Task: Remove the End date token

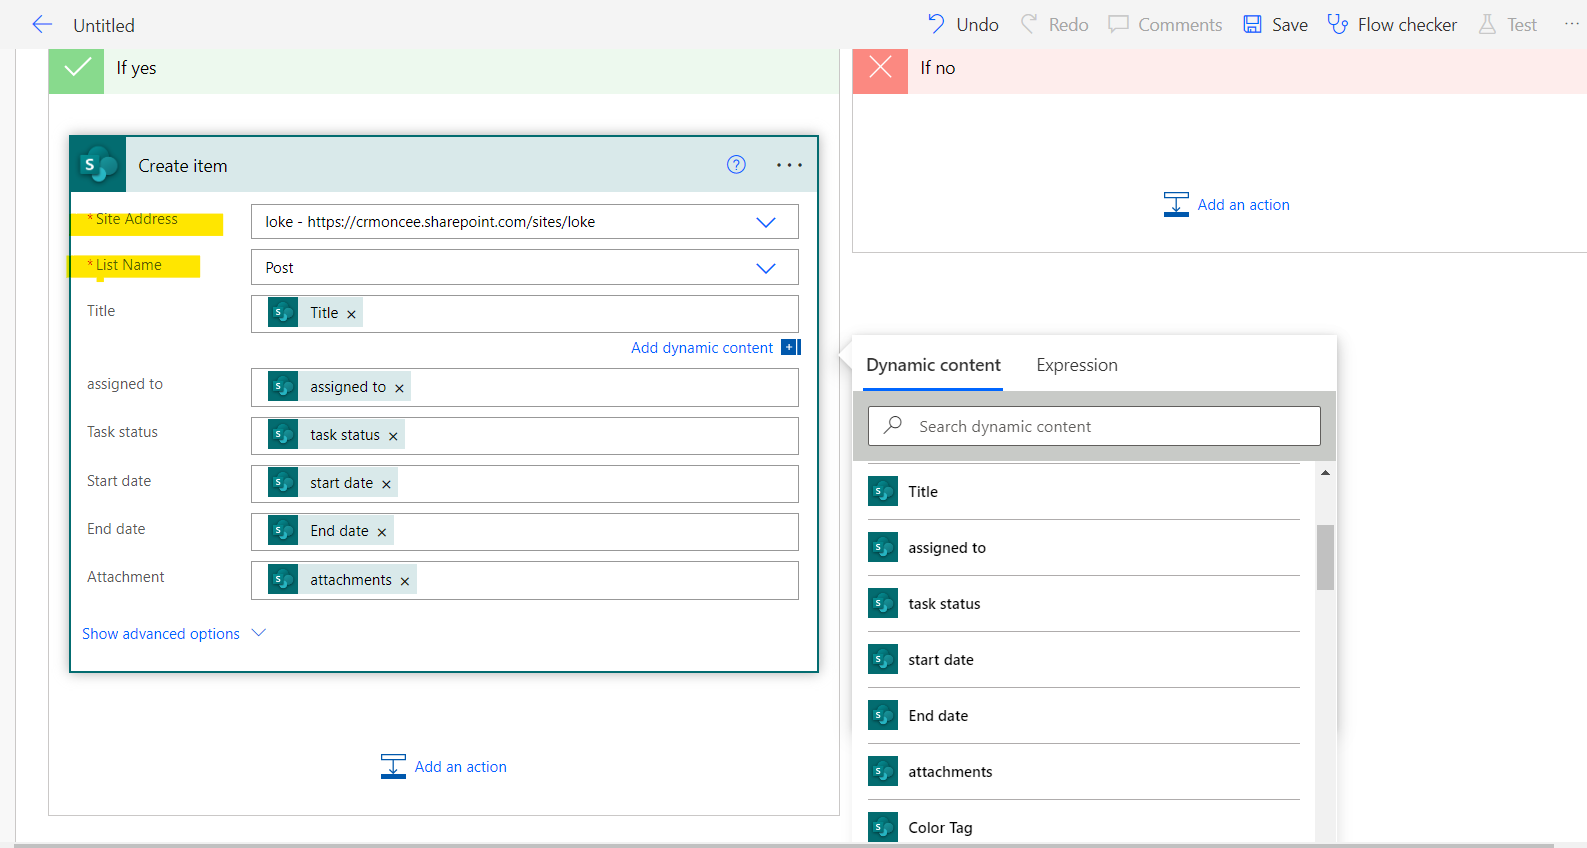Action: pyautogui.click(x=382, y=532)
